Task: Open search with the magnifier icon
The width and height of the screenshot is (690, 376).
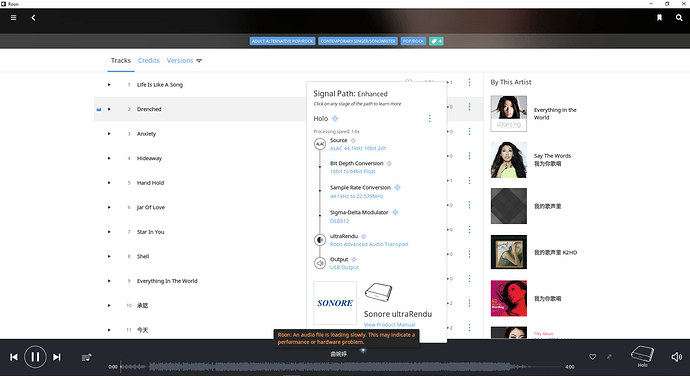Action: (679, 18)
